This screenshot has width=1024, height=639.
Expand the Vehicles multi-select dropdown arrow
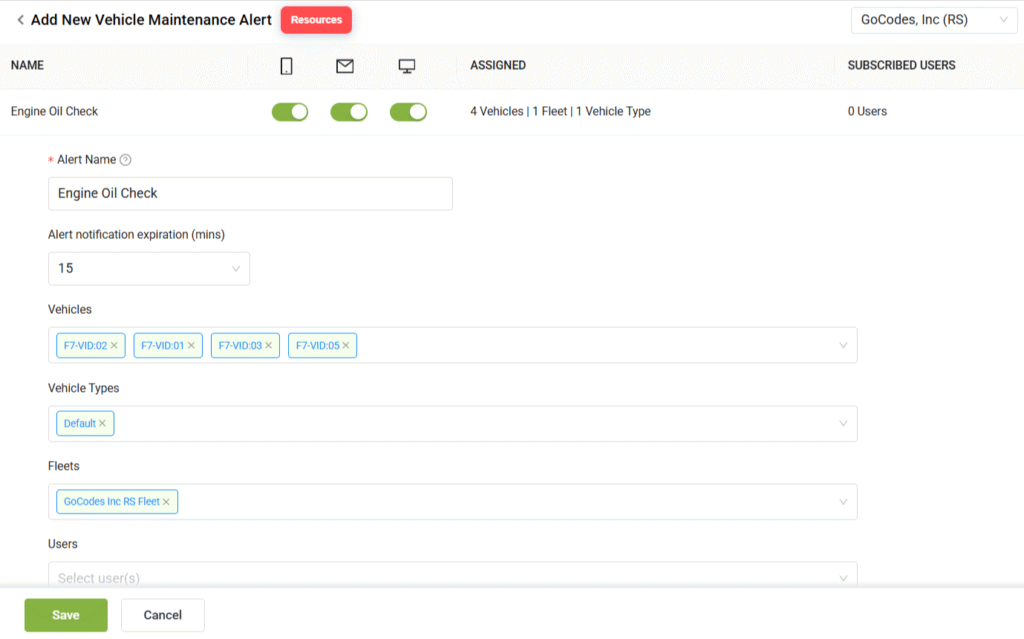tap(843, 346)
